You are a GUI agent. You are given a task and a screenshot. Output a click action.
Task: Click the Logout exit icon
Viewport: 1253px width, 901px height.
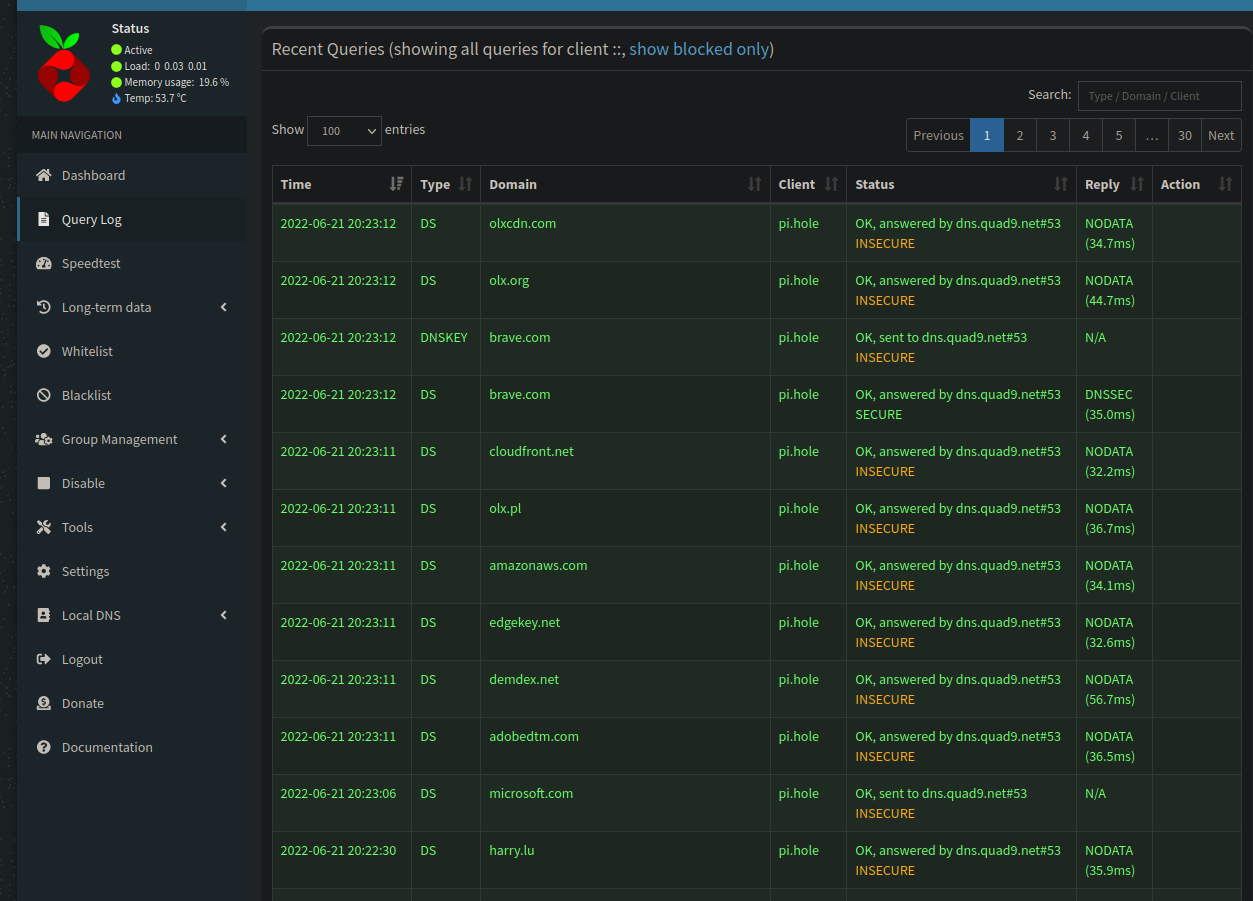[x=43, y=659]
